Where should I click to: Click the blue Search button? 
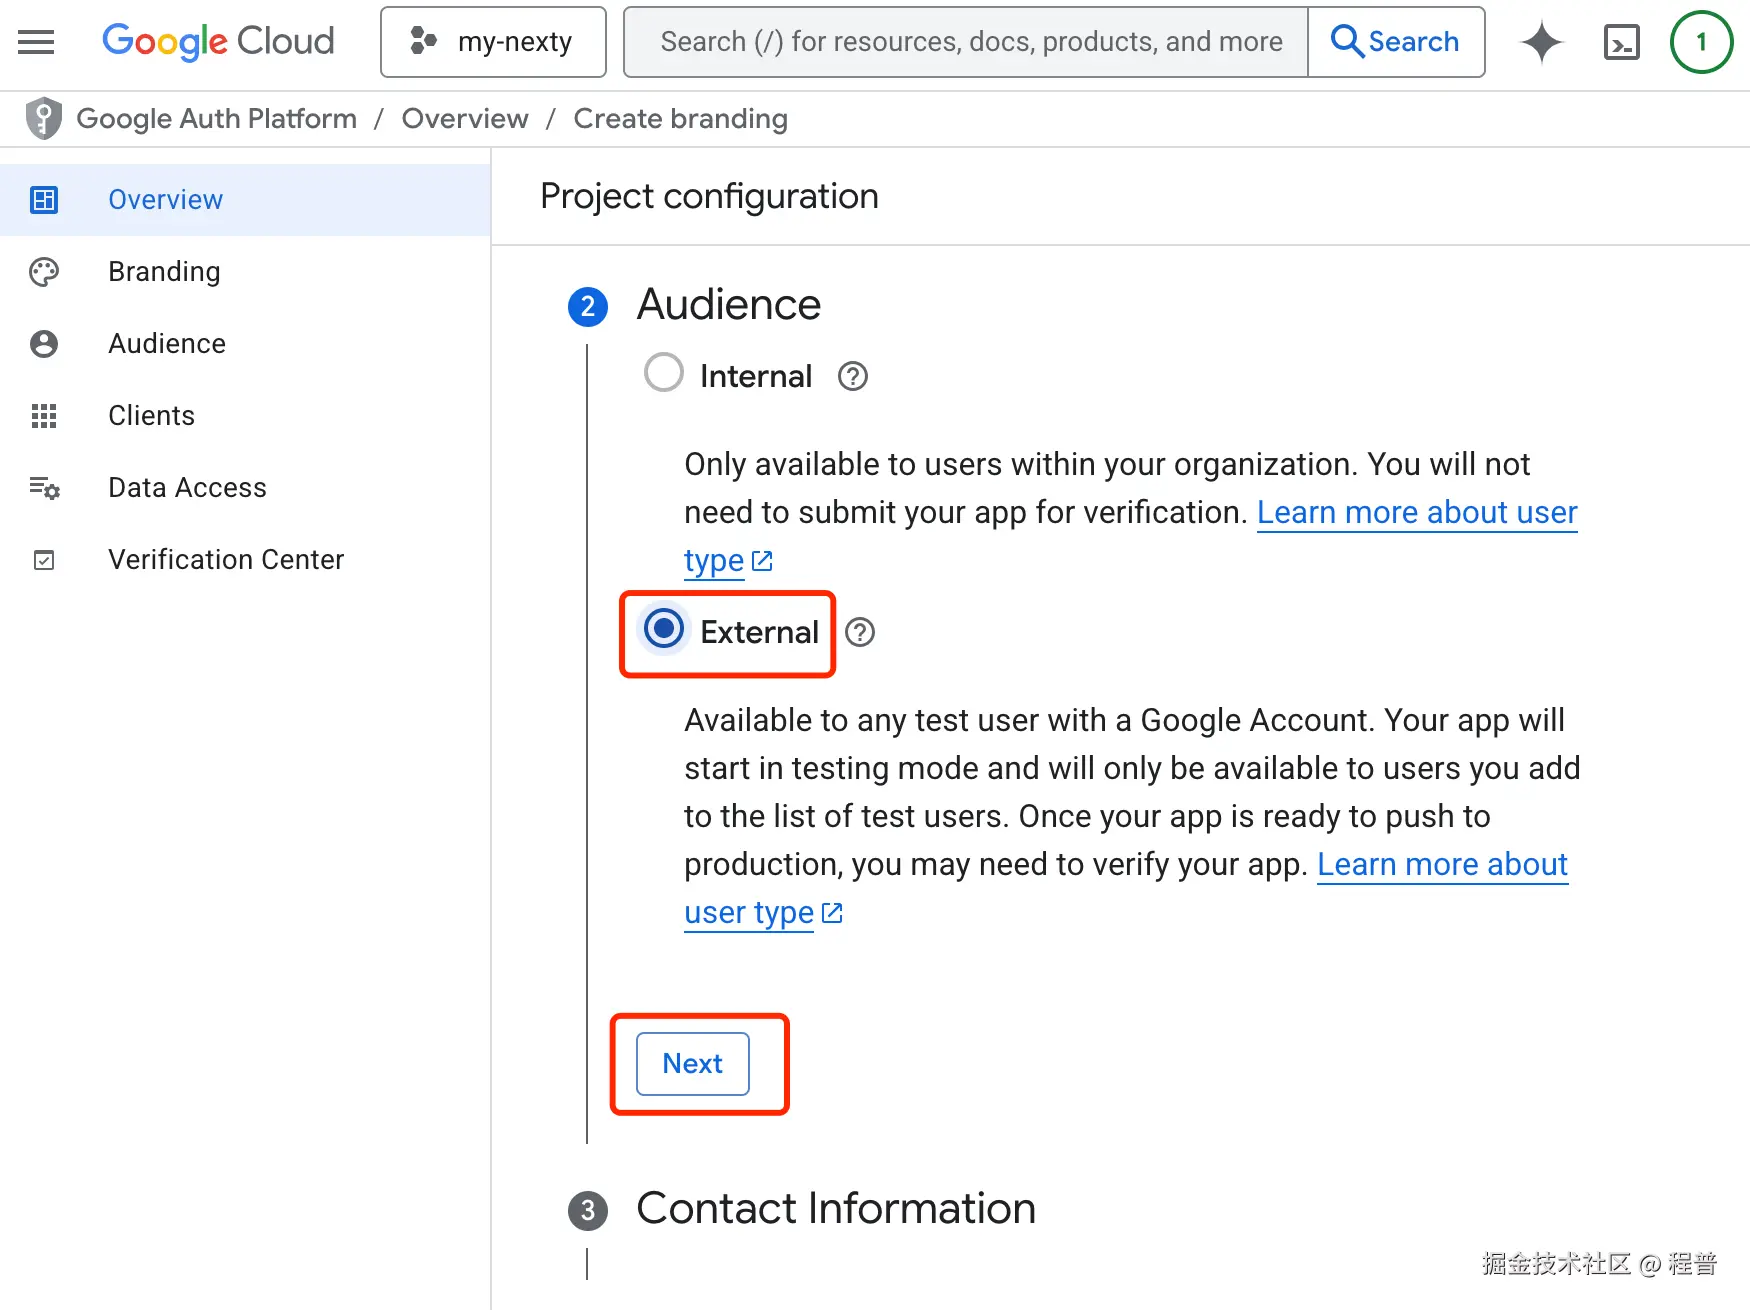(x=1396, y=42)
